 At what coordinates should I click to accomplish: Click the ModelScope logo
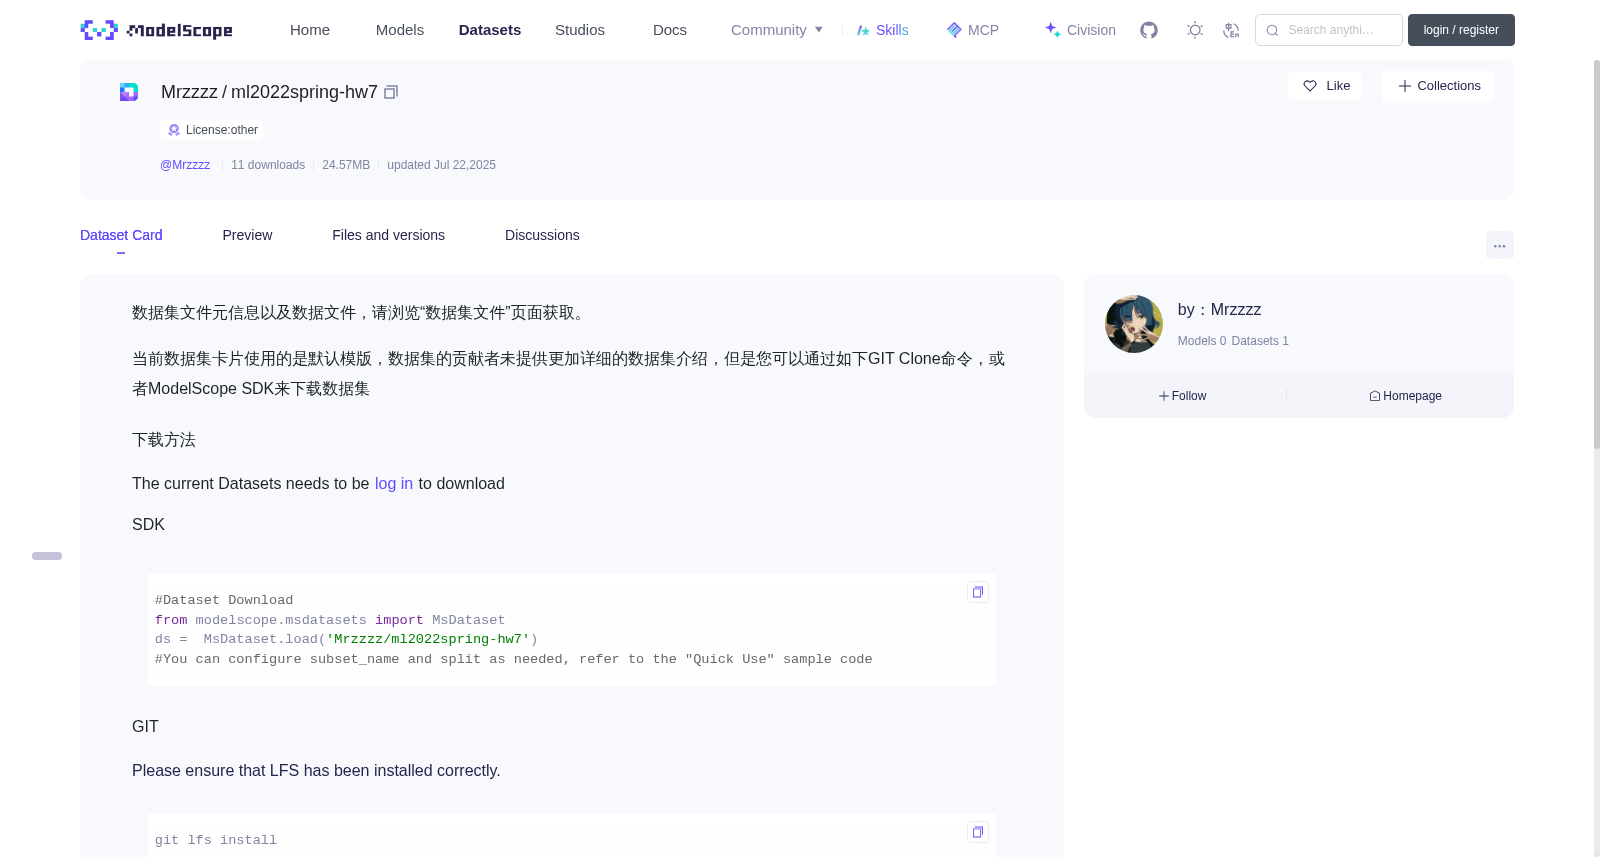(x=156, y=30)
